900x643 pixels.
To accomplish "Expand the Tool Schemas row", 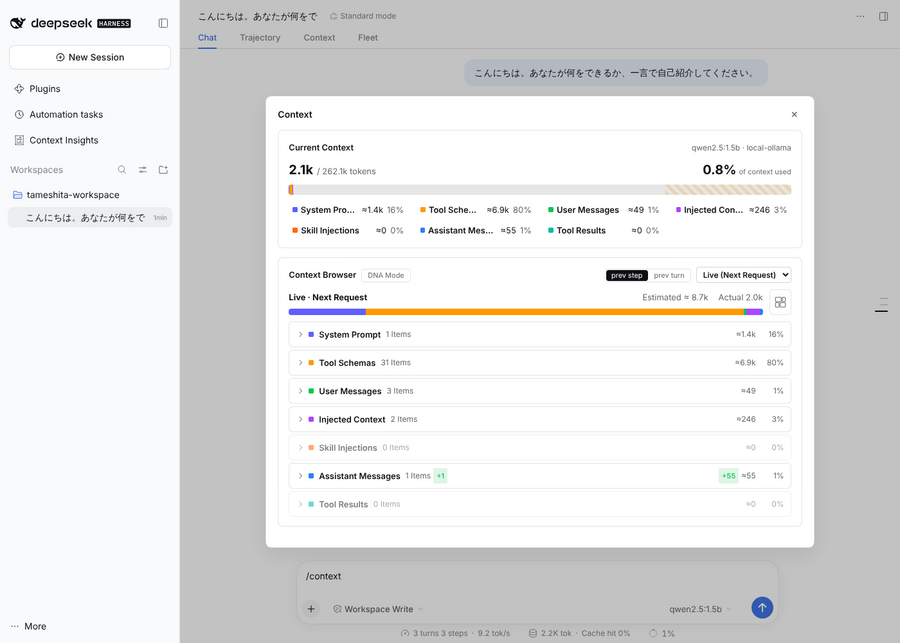I will pyautogui.click(x=540, y=363).
